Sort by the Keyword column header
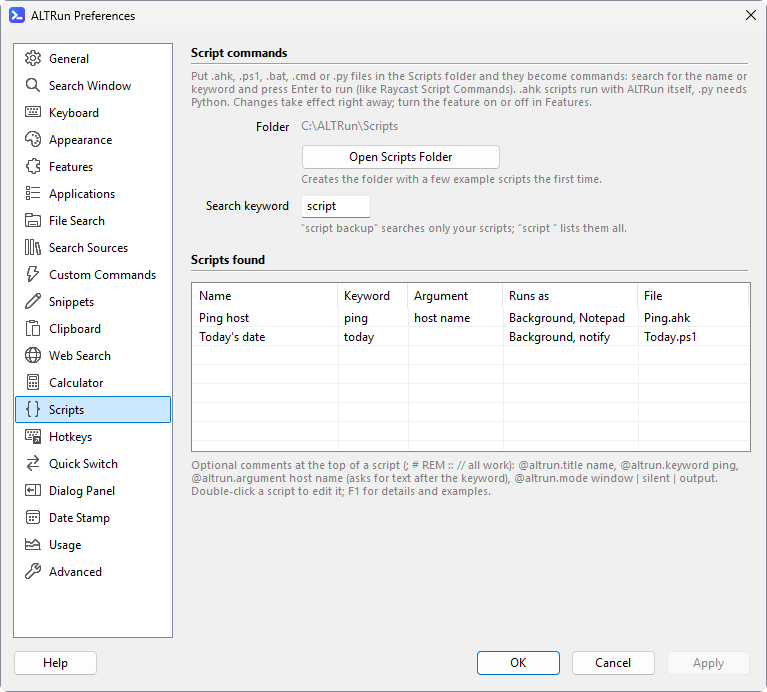Image resolution: width=767 pixels, height=692 pixels. pyautogui.click(x=372, y=295)
